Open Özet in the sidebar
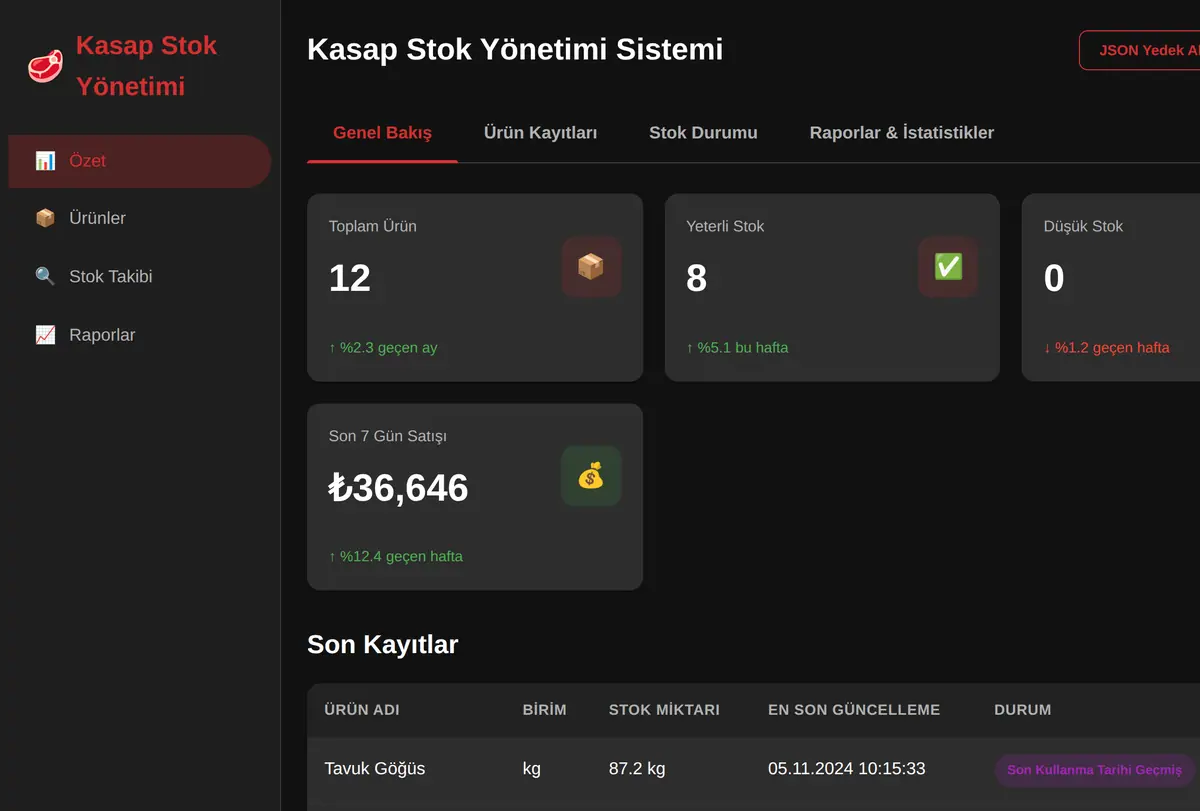 (140, 161)
